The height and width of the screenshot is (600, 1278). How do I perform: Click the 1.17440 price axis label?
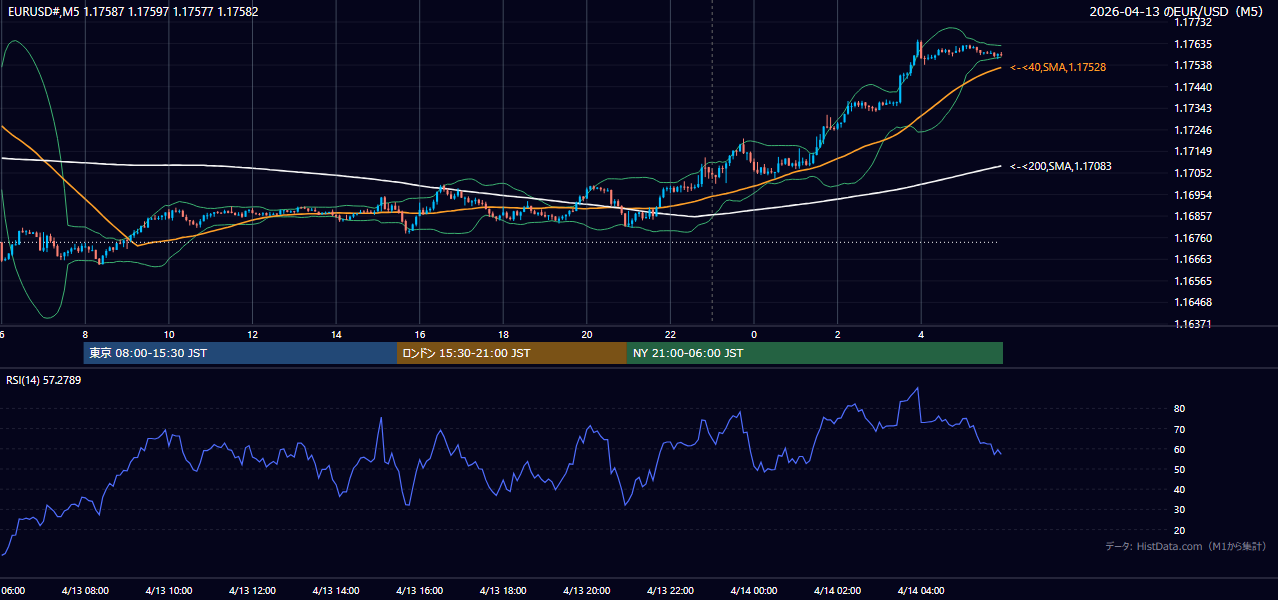click(x=1193, y=87)
